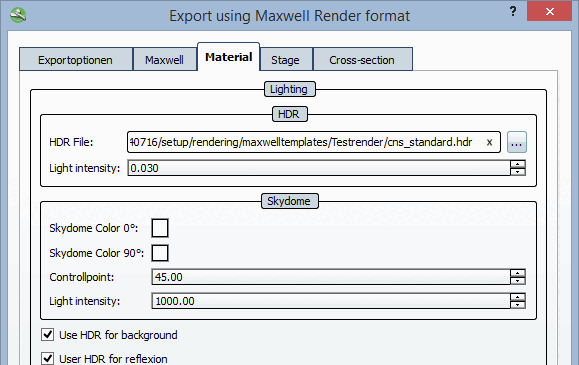This screenshot has width=579, height=365.
Task: Click the application icon in title bar
Action: click(18, 15)
